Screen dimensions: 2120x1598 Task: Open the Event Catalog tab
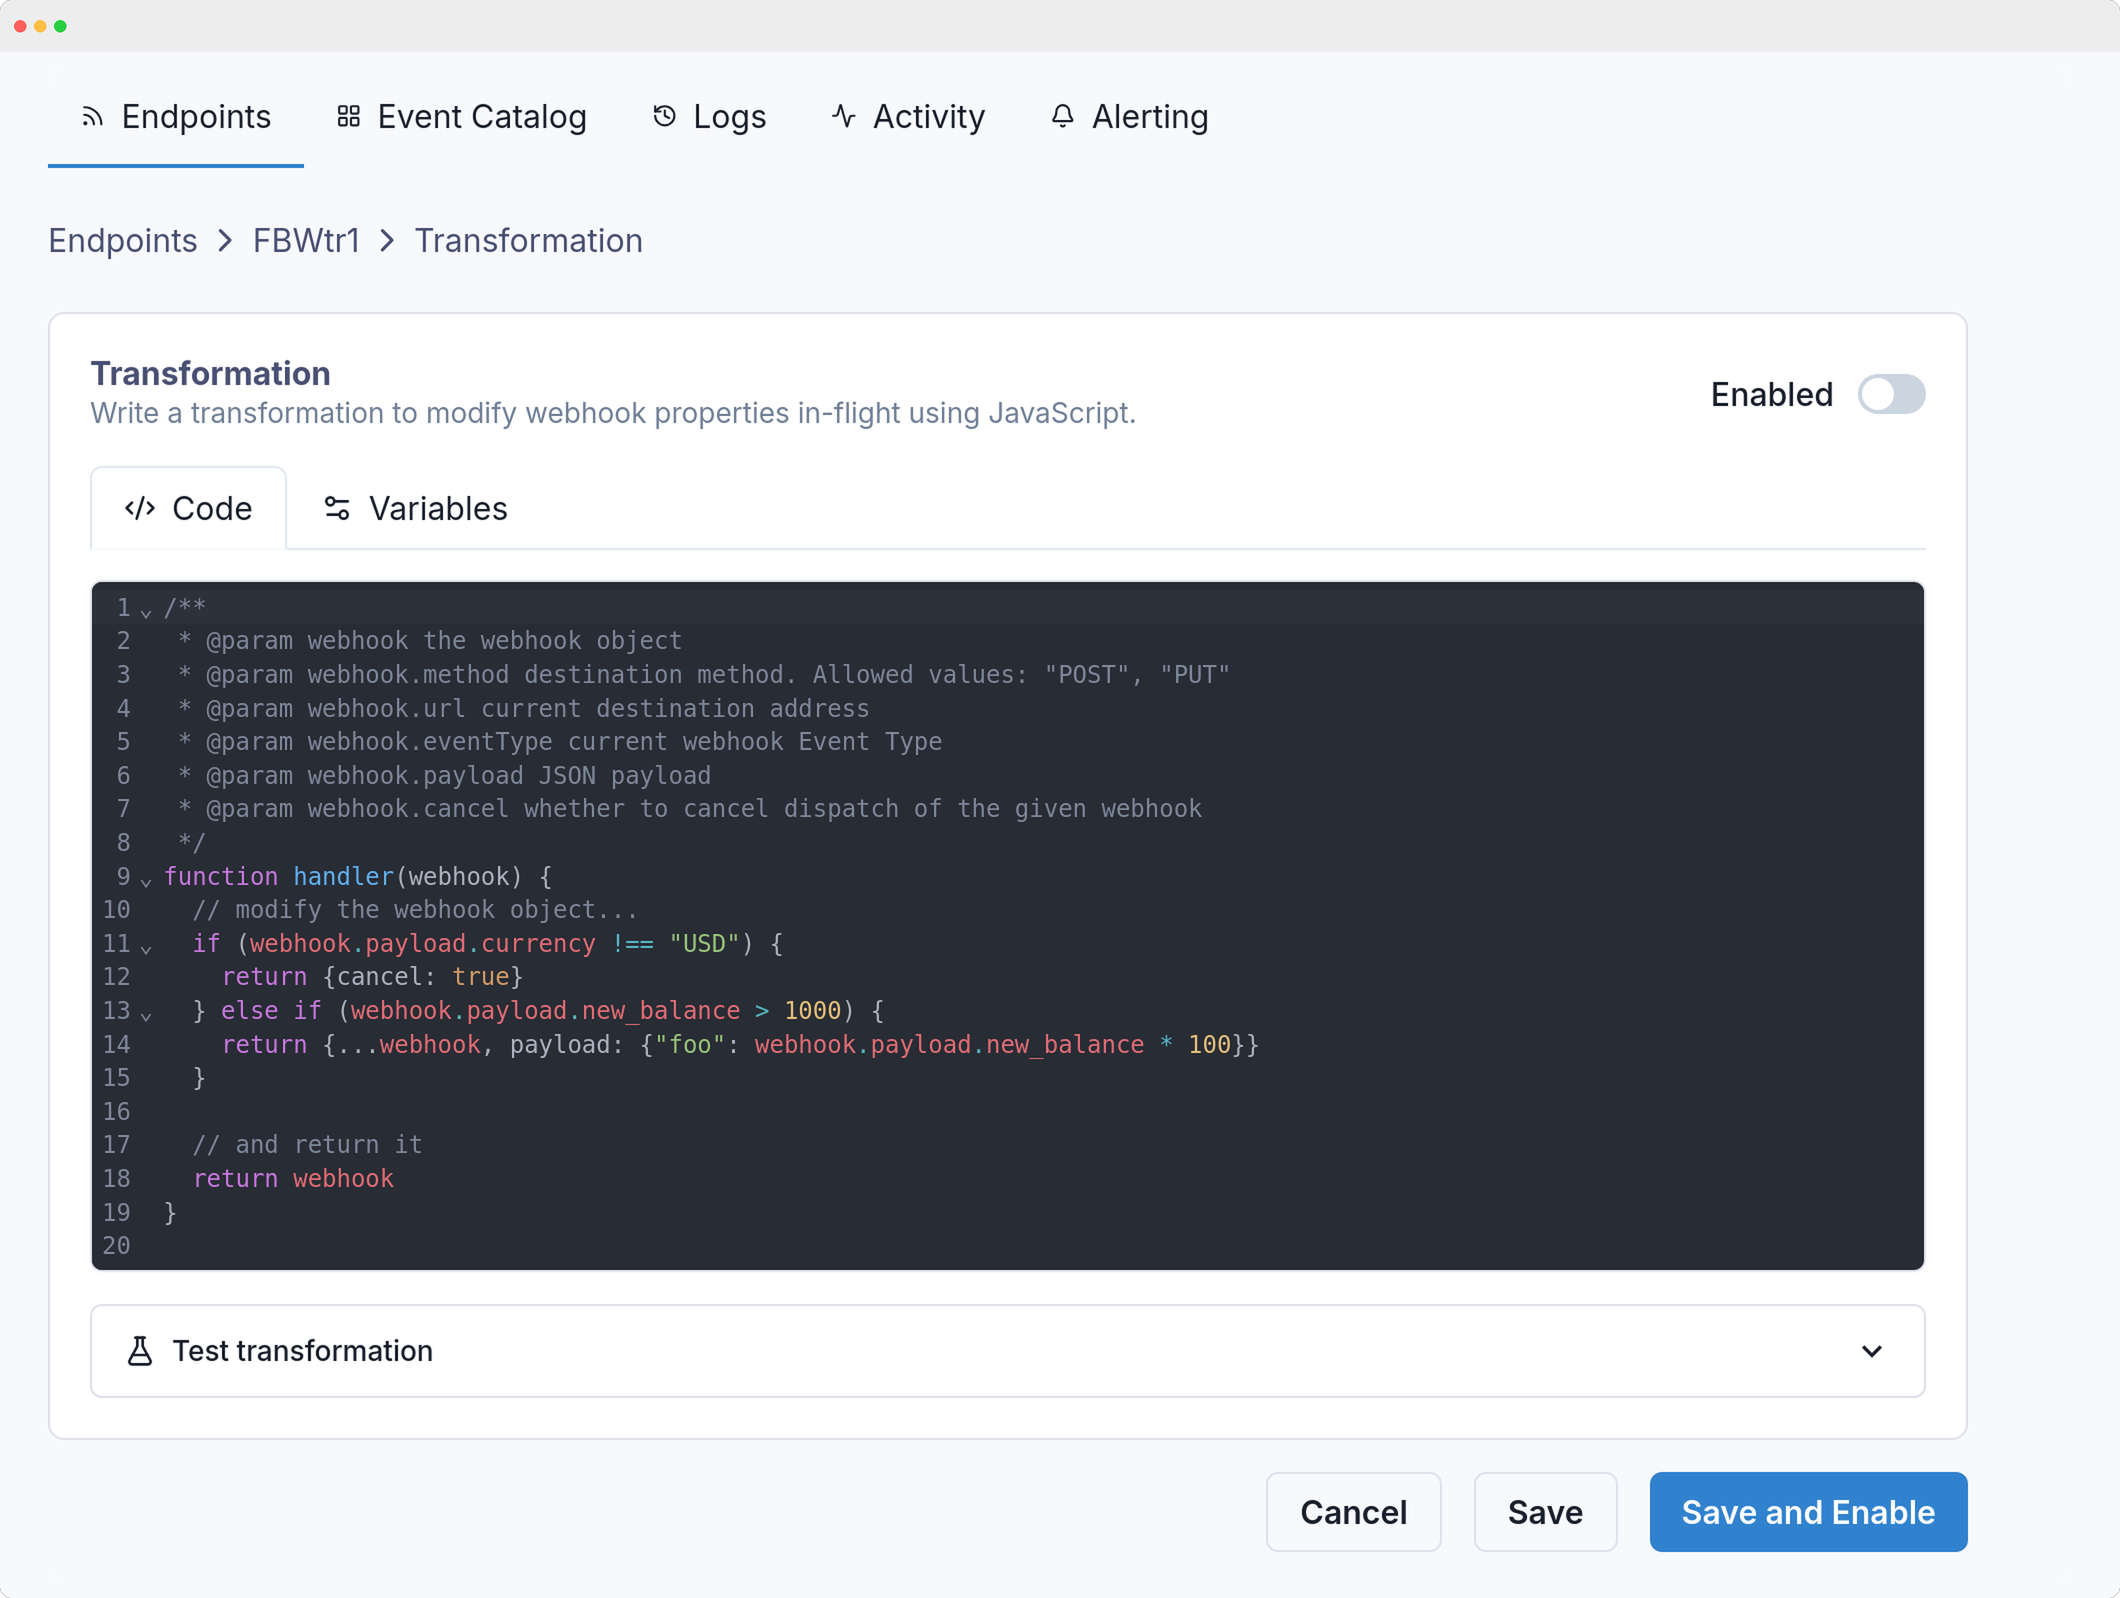click(462, 117)
